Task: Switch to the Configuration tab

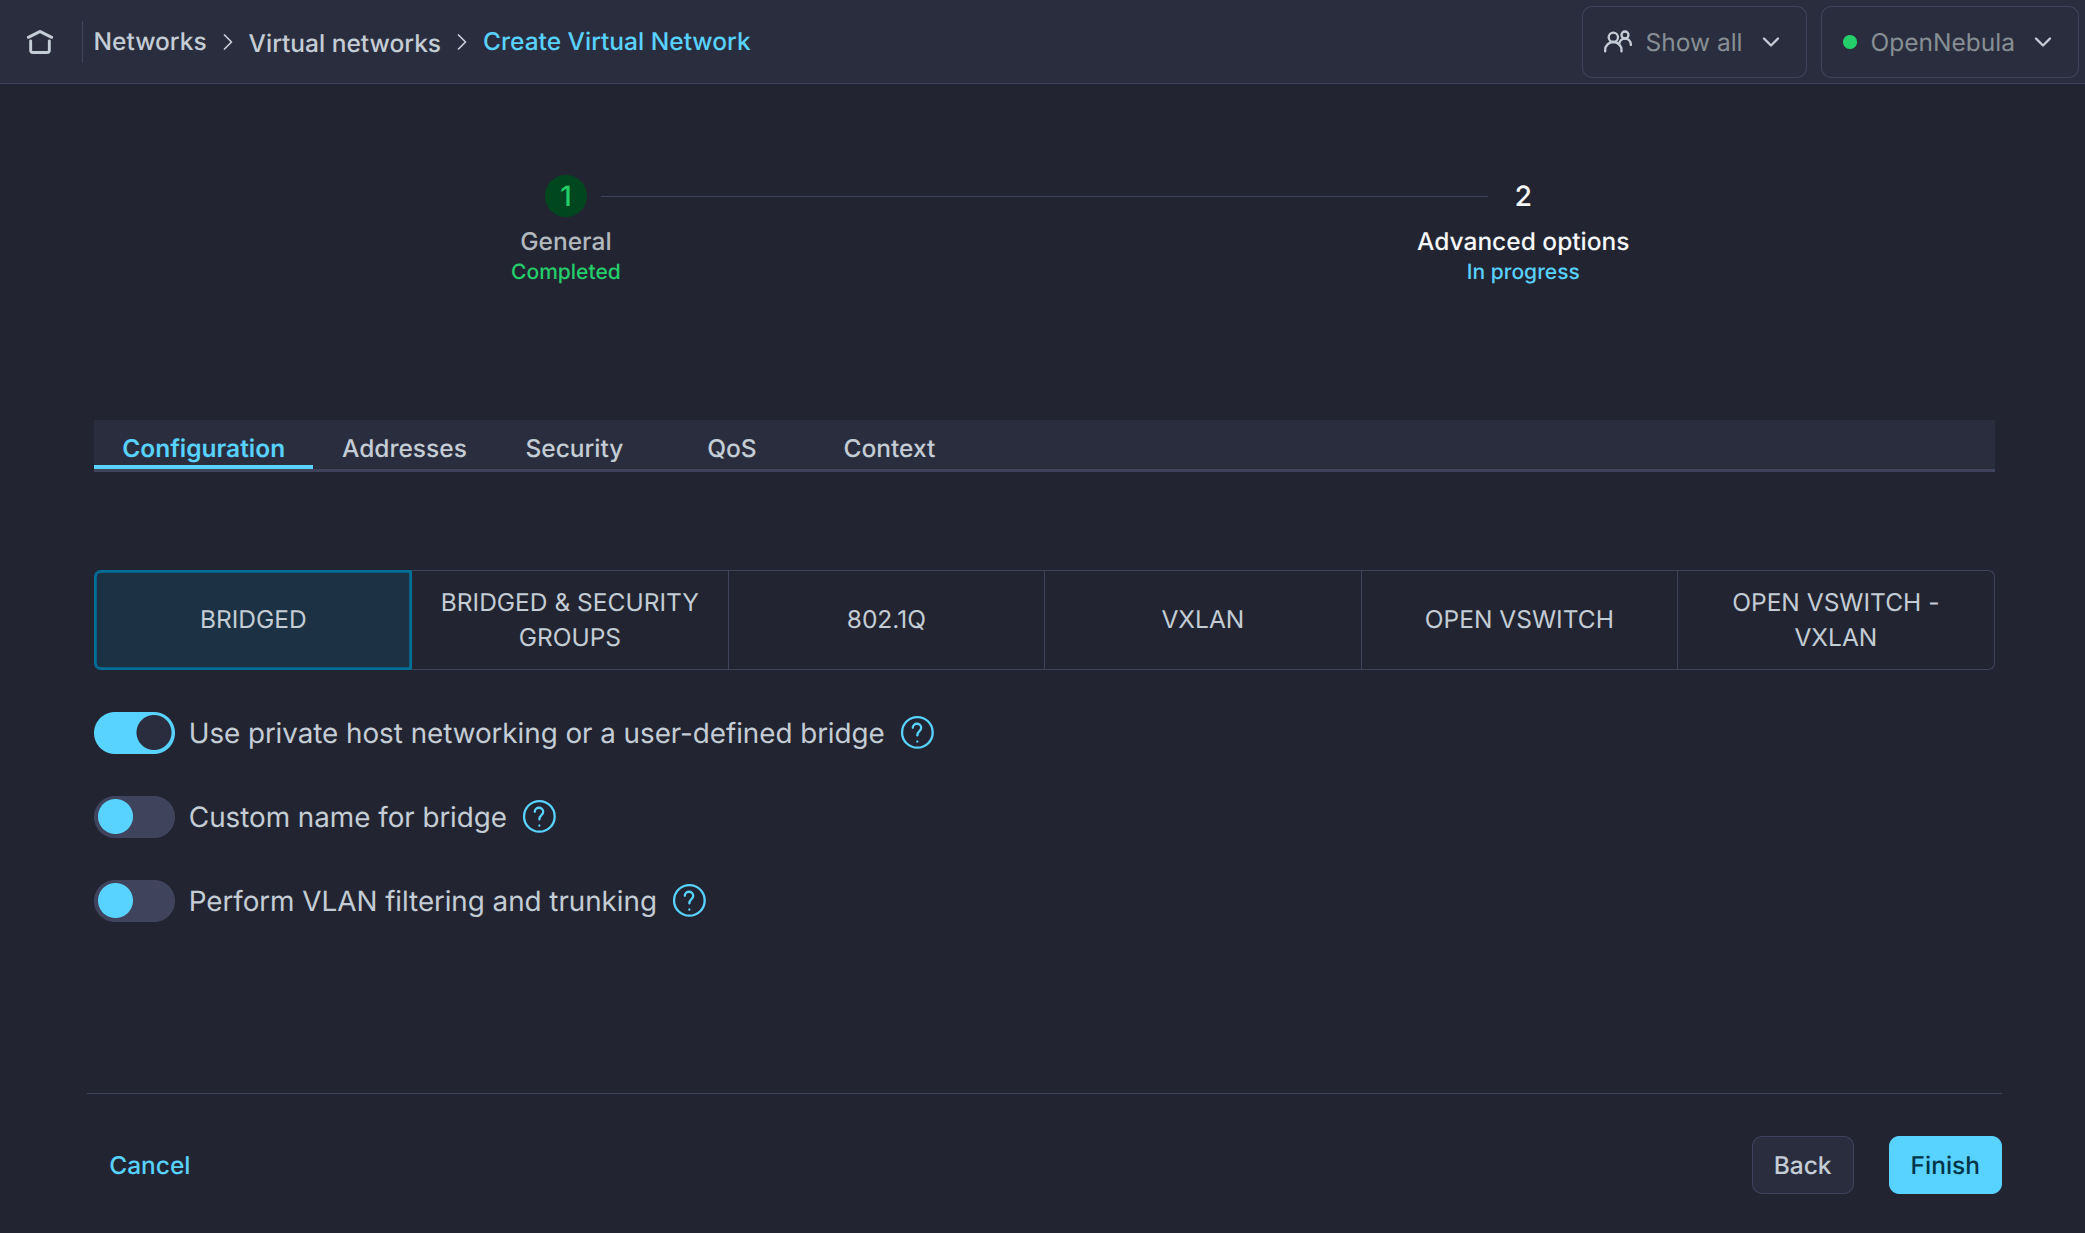Action: coord(203,448)
